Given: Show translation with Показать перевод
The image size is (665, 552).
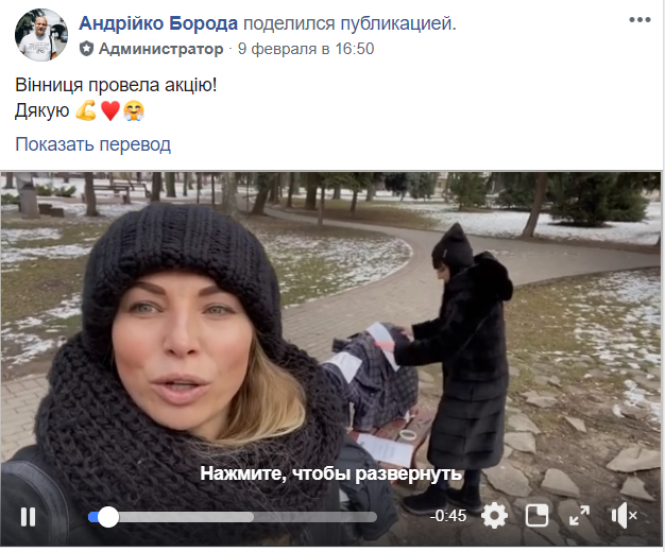Looking at the screenshot, I should click(93, 144).
